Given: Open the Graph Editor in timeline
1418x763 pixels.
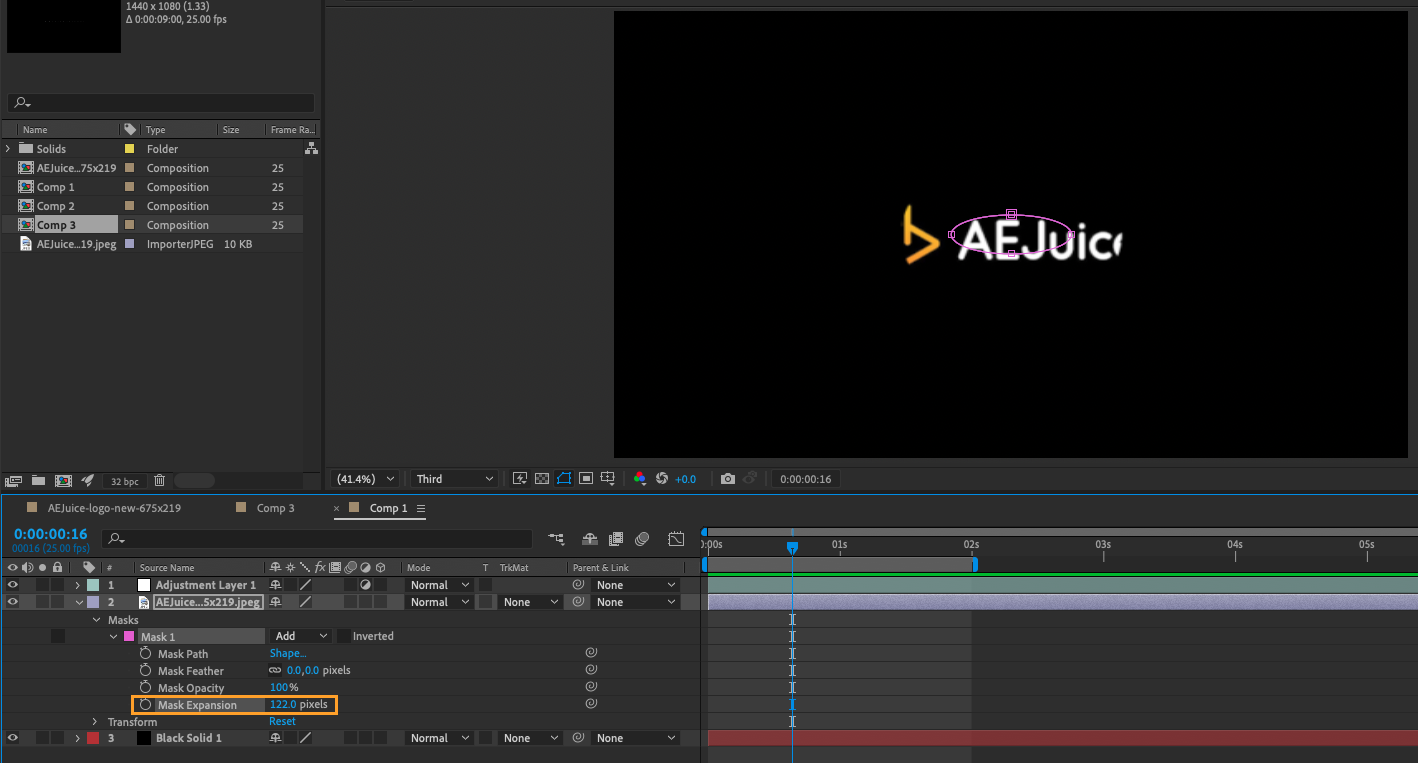Looking at the screenshot, I should [x=676, y=539].
